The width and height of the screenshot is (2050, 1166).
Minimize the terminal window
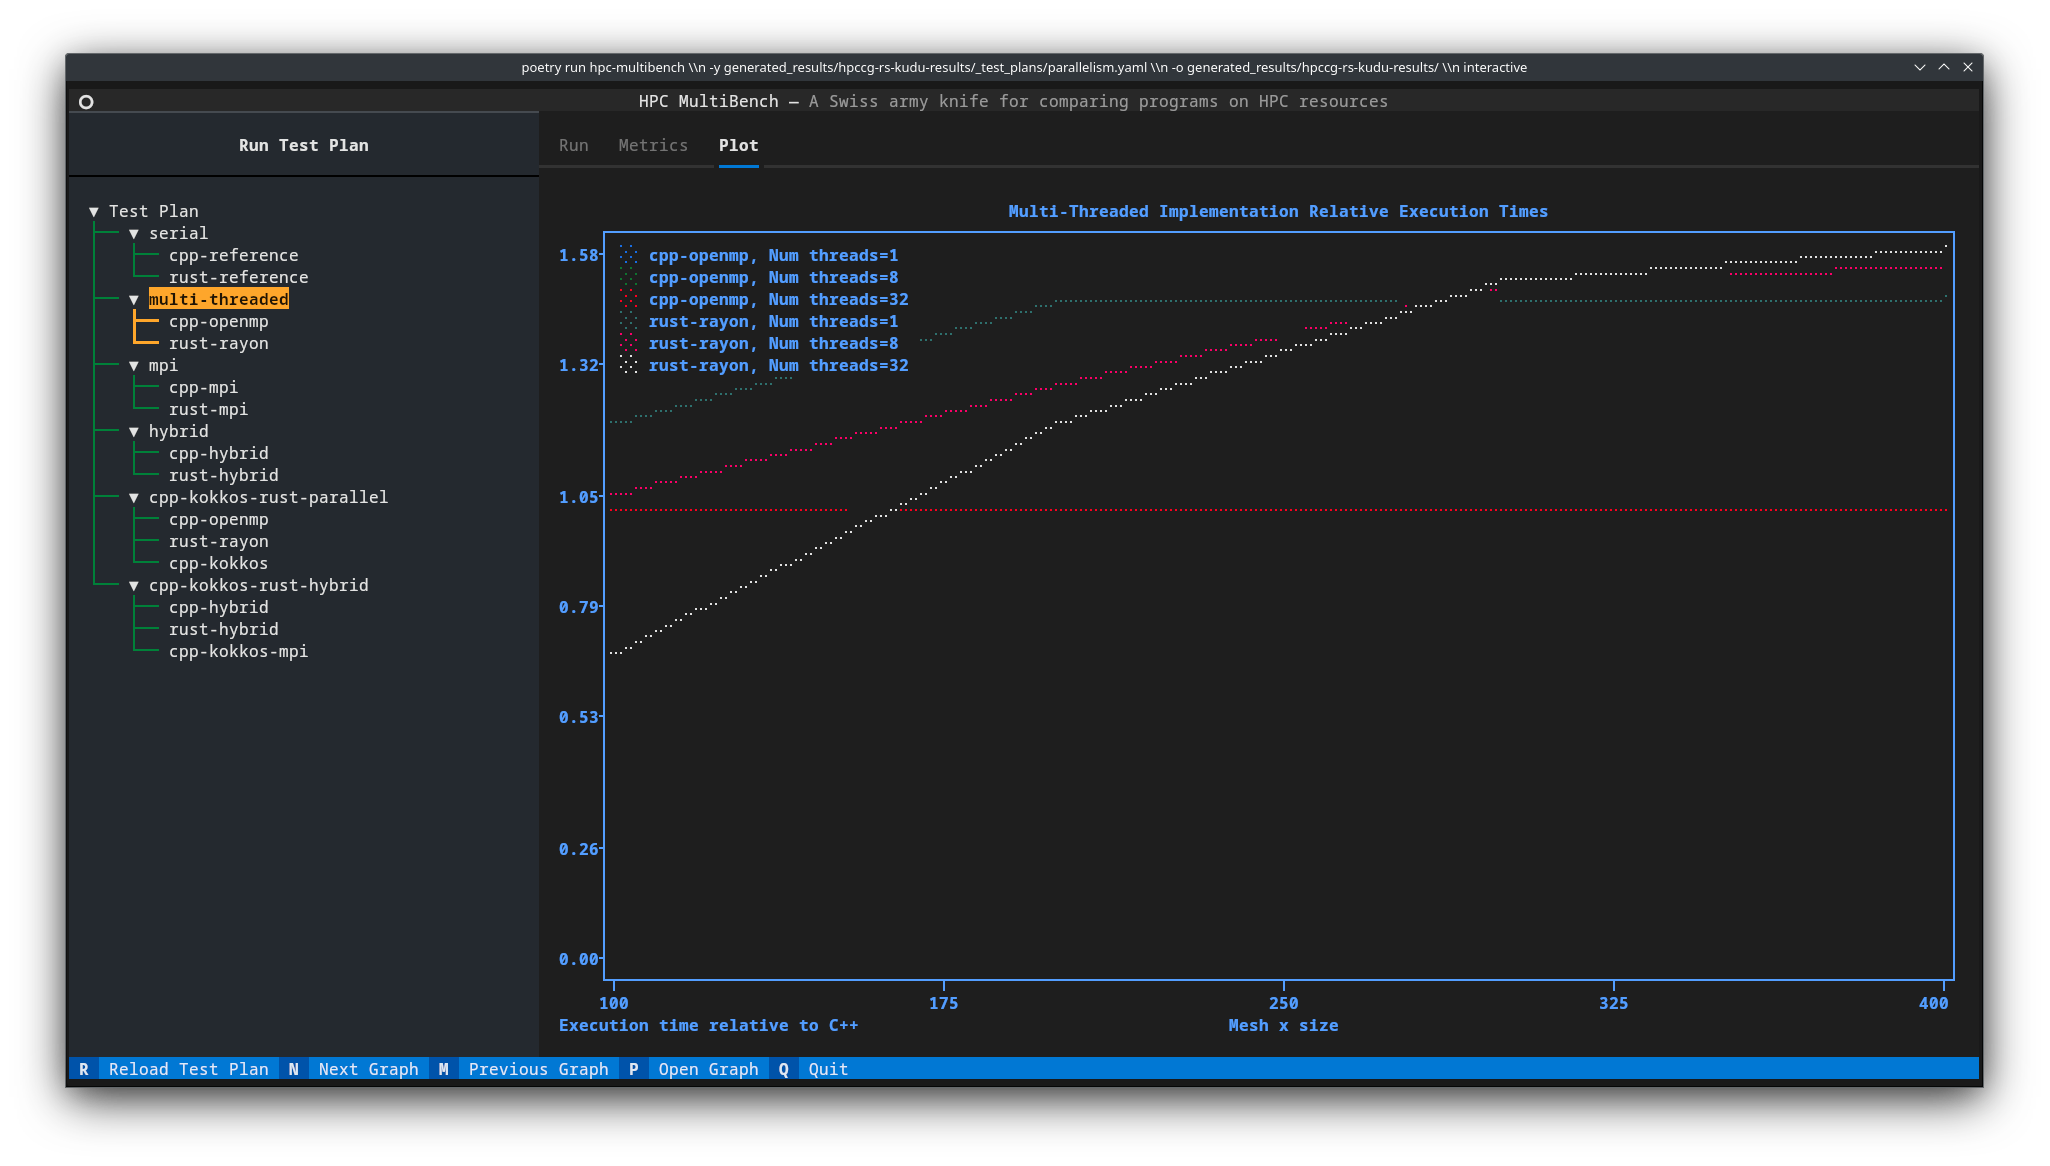coord(1920,67)
